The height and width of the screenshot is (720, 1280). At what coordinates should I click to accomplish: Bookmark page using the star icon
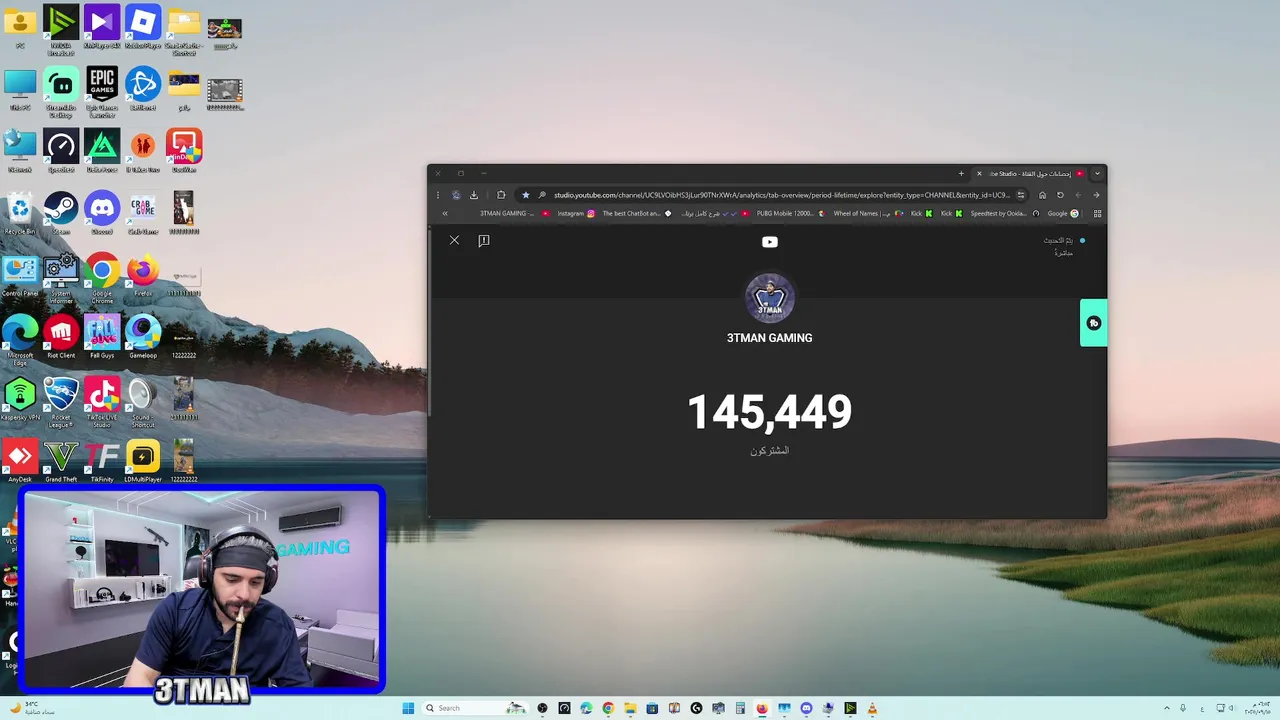525,195
